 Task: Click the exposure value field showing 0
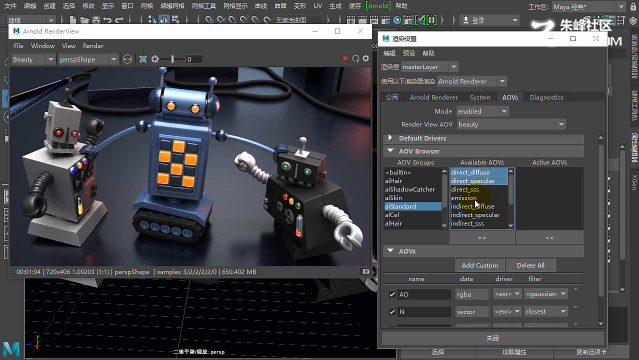pos(194,60)
